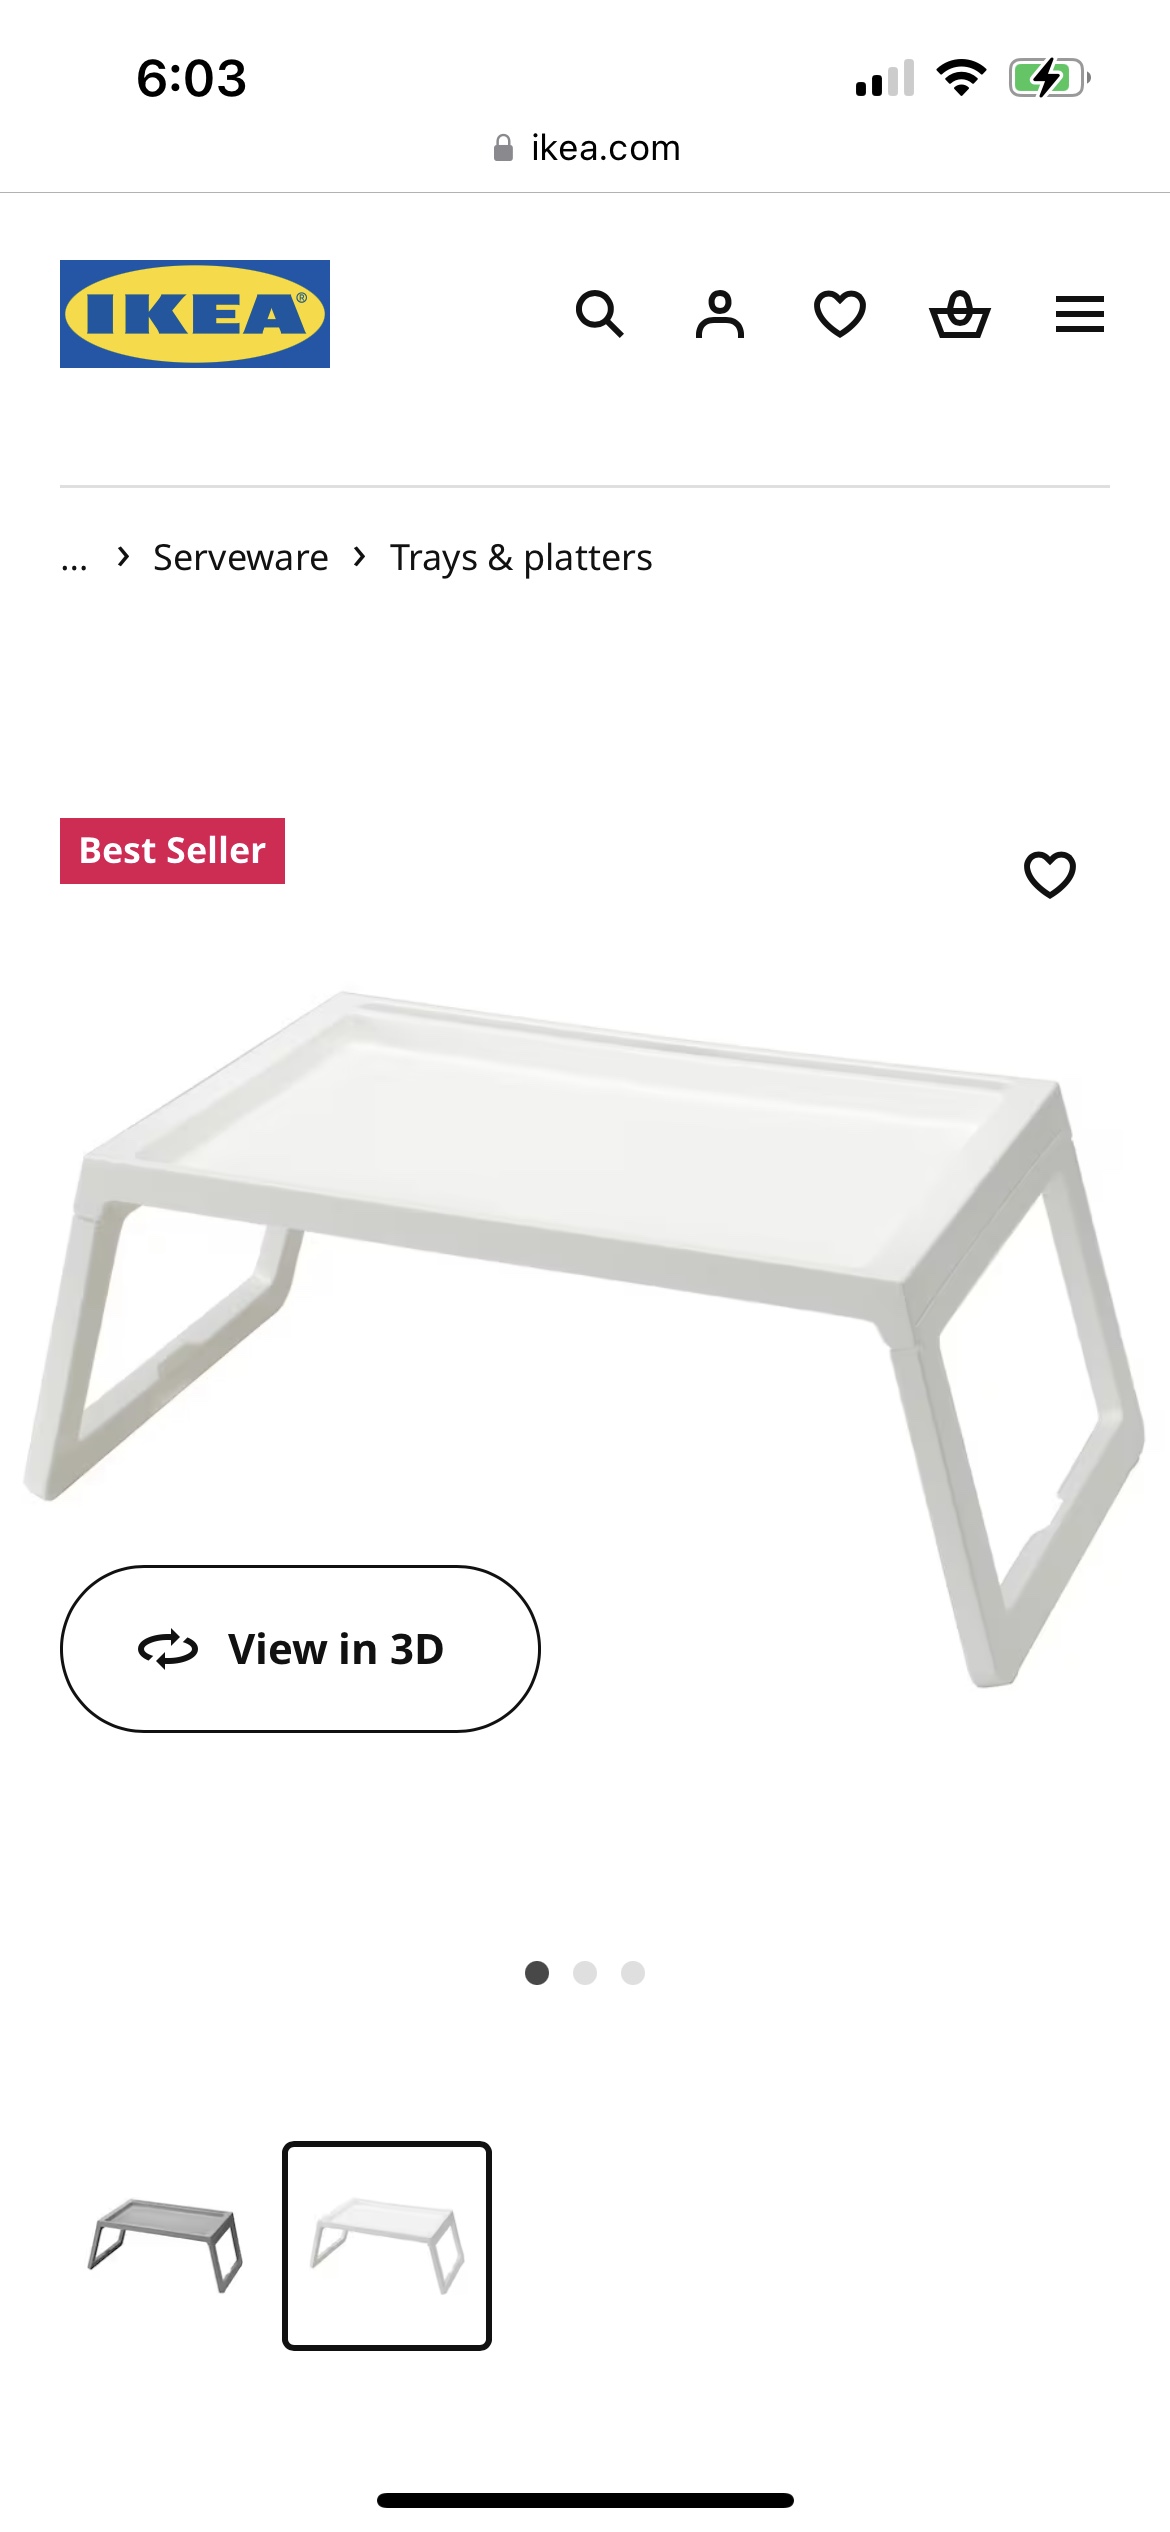
Task: Open the favorites heart in header
Action: coord(840,314)
